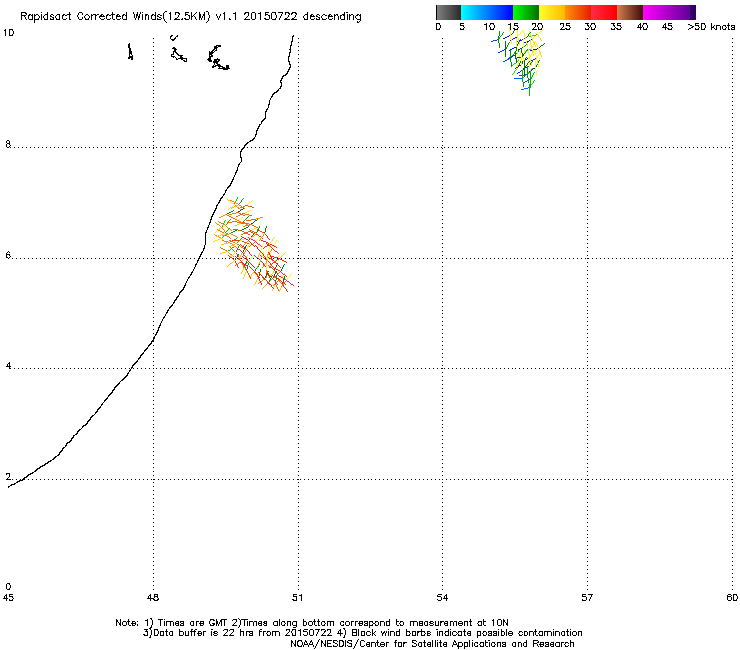Click the '25' label under the color bar
The height and width of the screenshot is (650, 740).
point(565,27)
